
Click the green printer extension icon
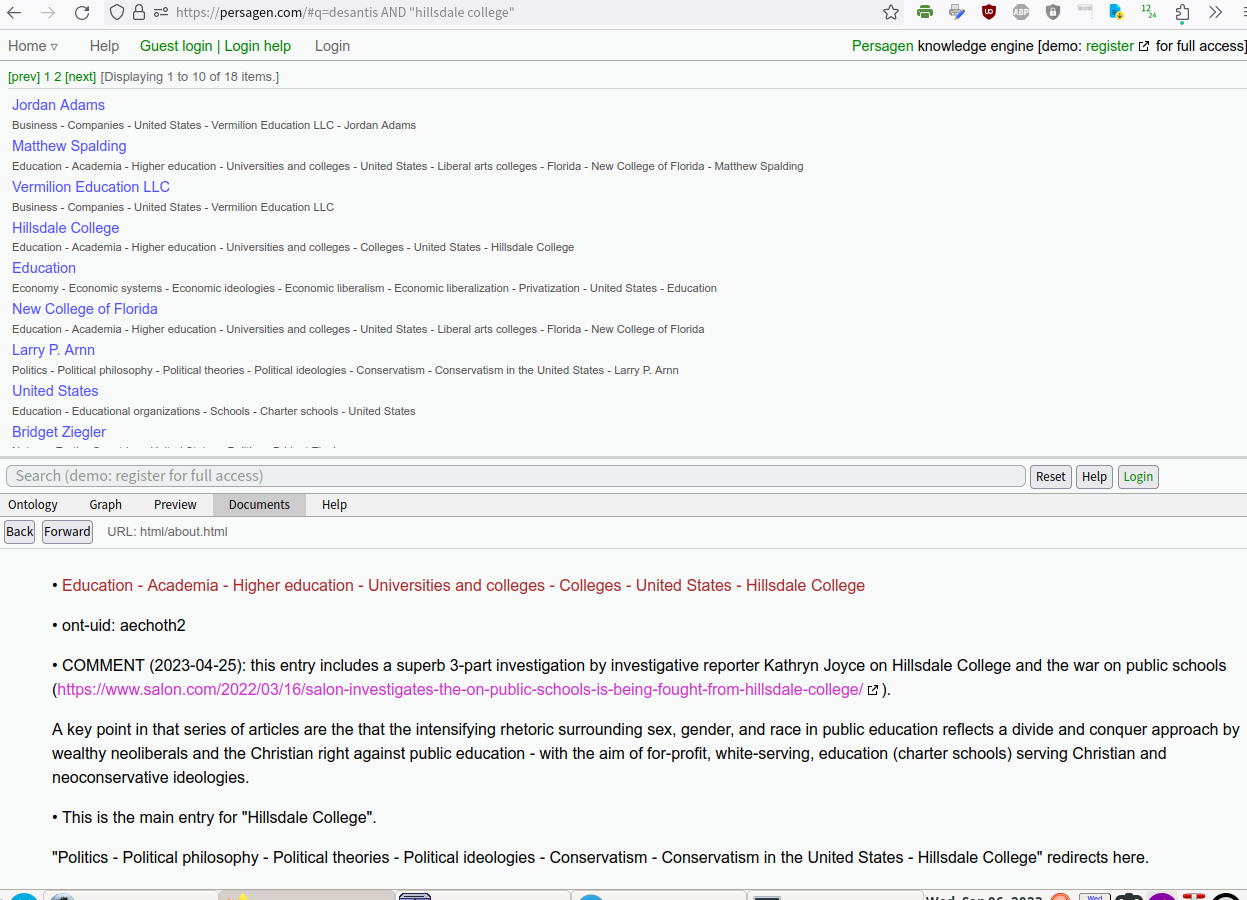[x=925, y=13]
